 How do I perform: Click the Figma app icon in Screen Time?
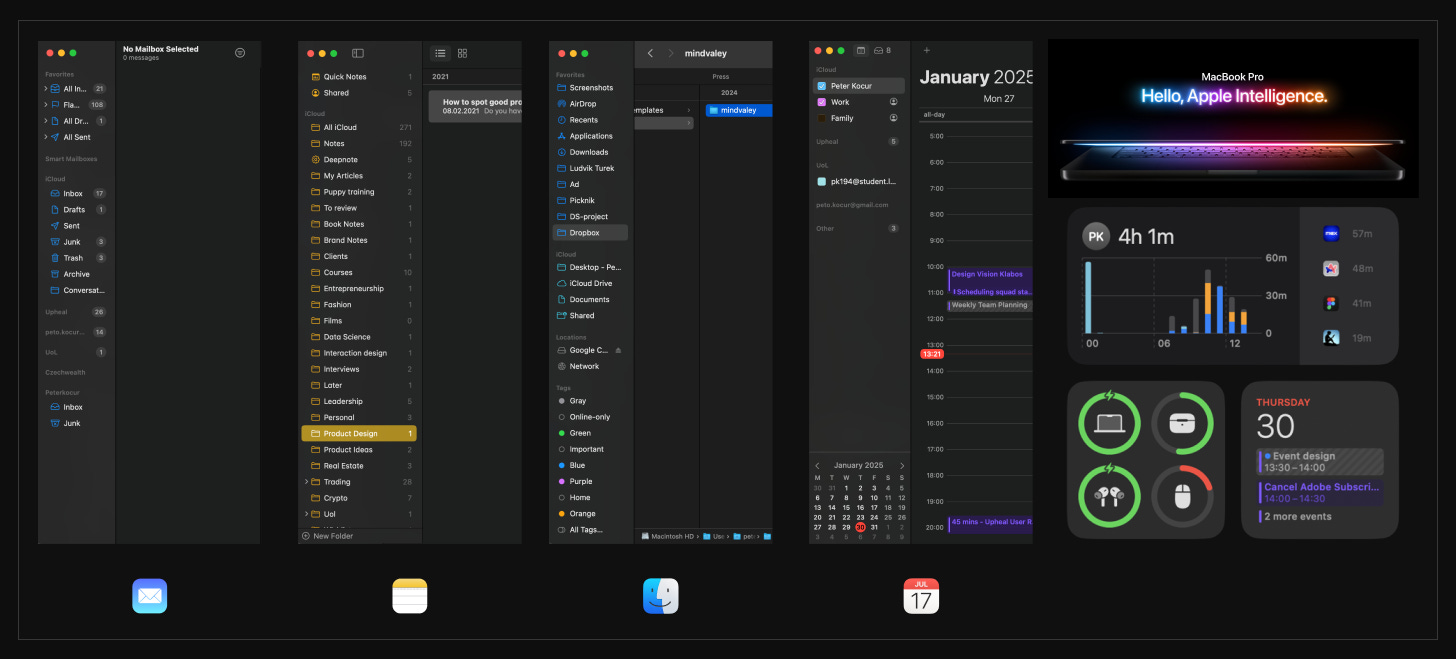(1331, 303)
